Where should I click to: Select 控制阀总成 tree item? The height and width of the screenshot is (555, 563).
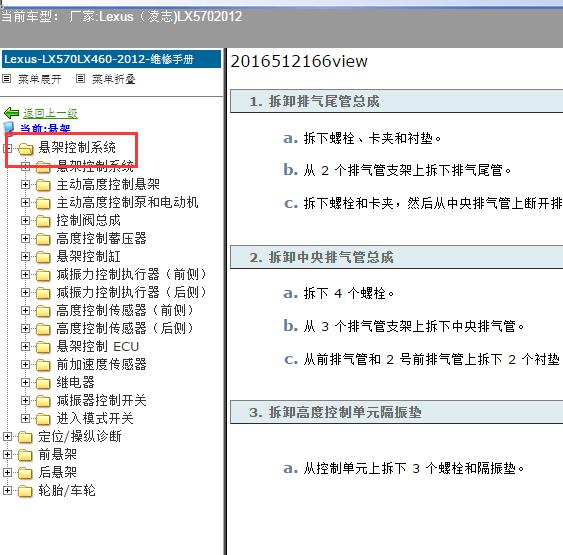(x=89, y=220)
